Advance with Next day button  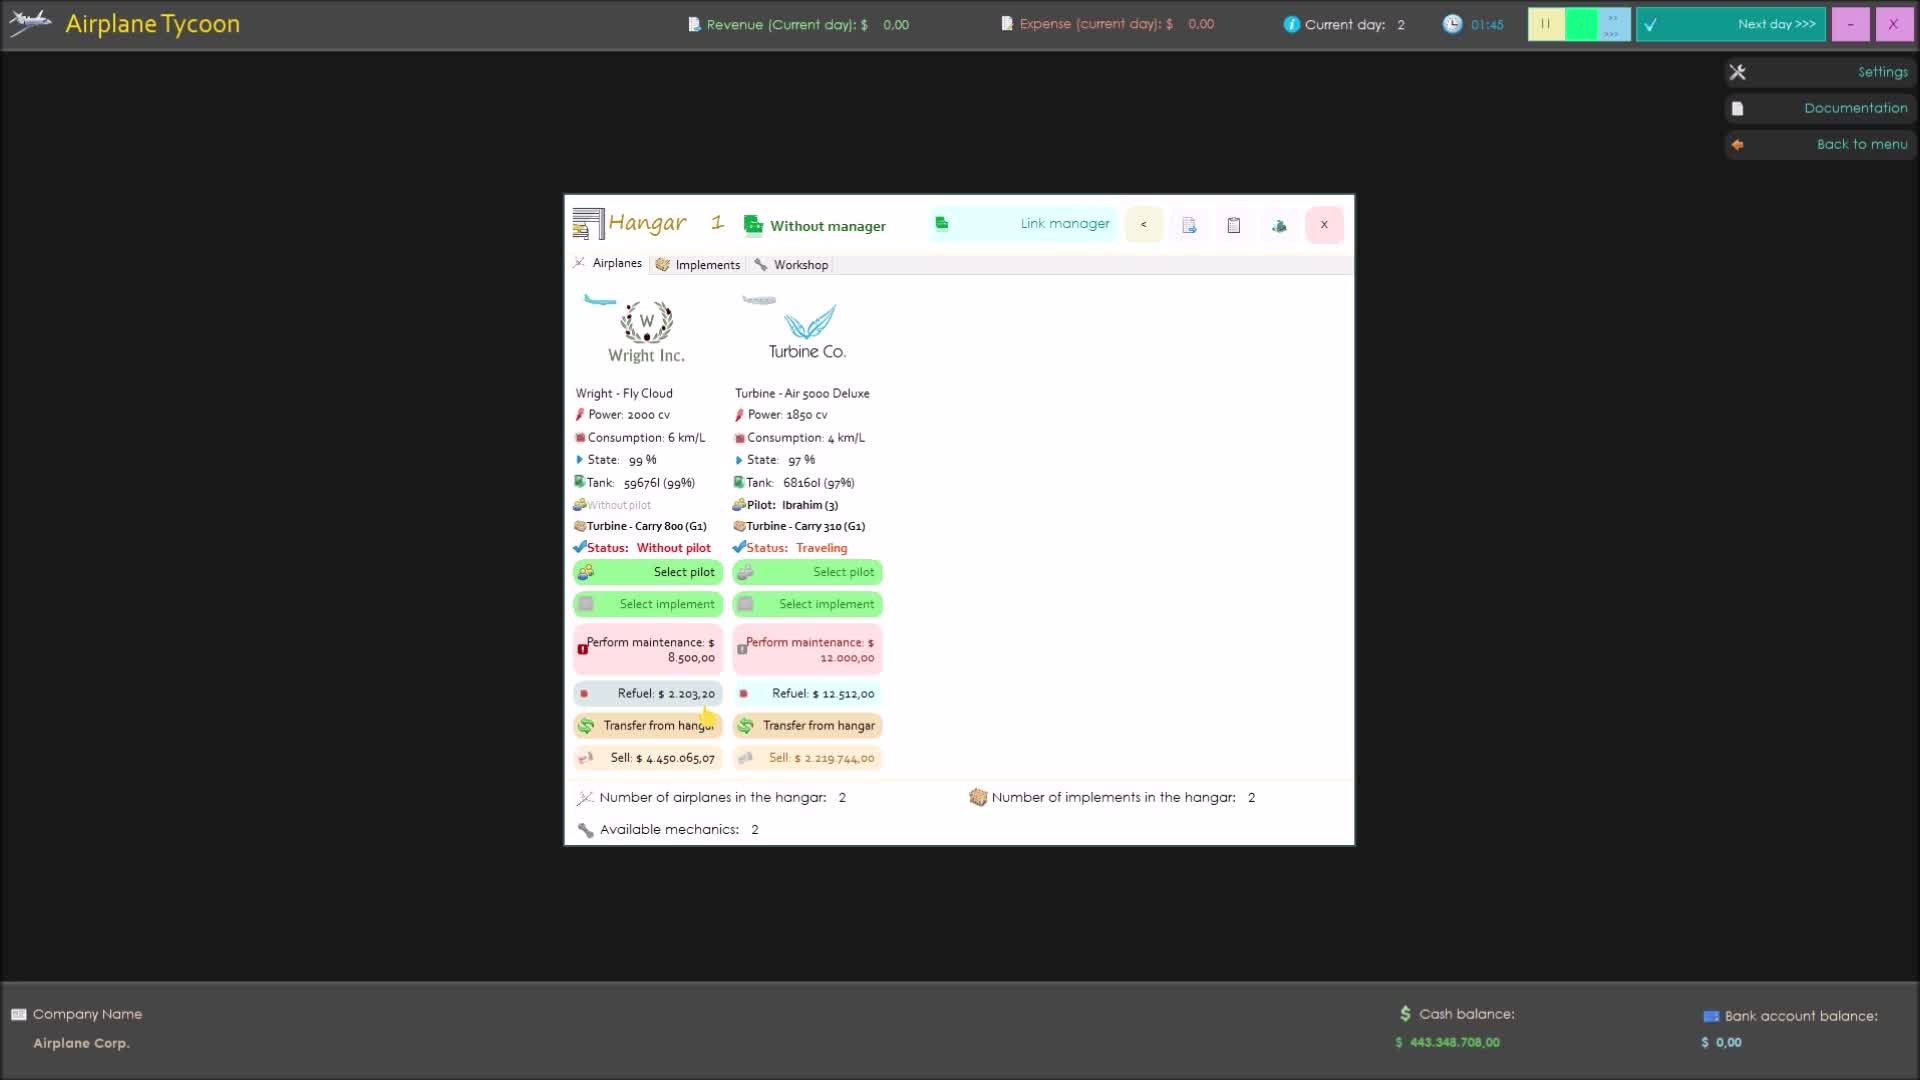tap(1730, 24)
